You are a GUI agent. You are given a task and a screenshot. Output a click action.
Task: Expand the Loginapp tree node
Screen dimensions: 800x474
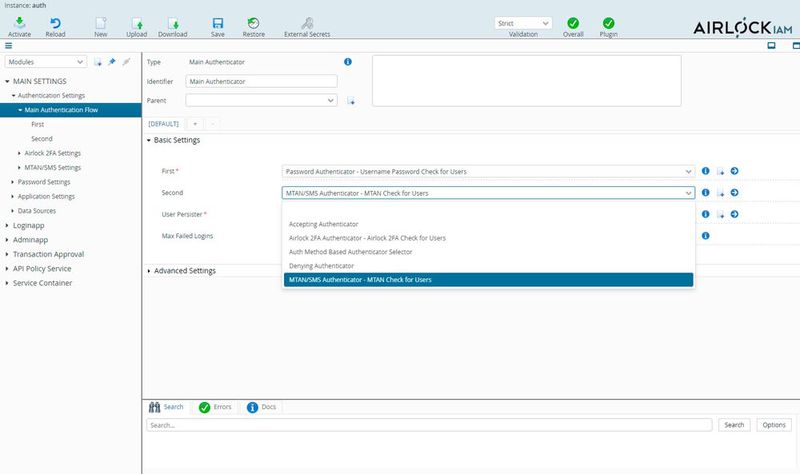[7, 226]
